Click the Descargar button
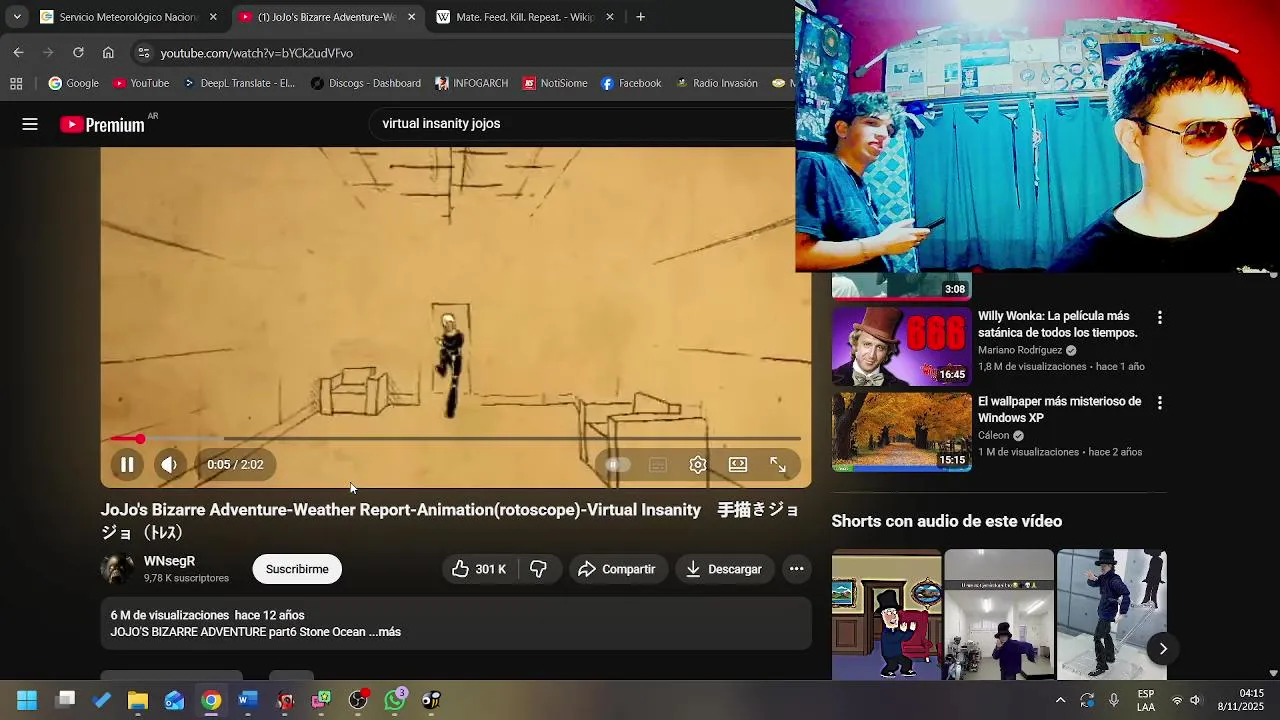The image size is (1280, 720). 724,569
